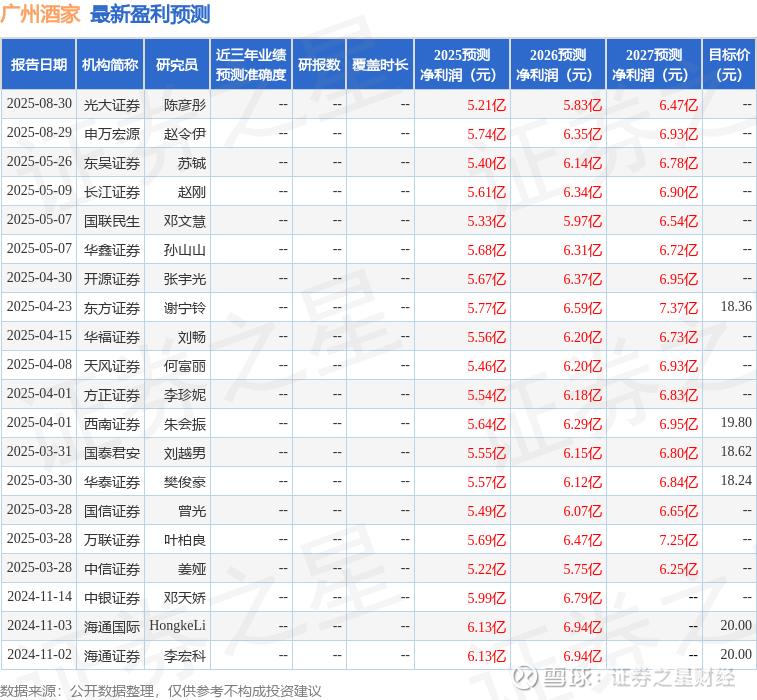Click the 中银证券 institution cell
The height and width of the screenshot is (700, 757).
pos(112,598)
